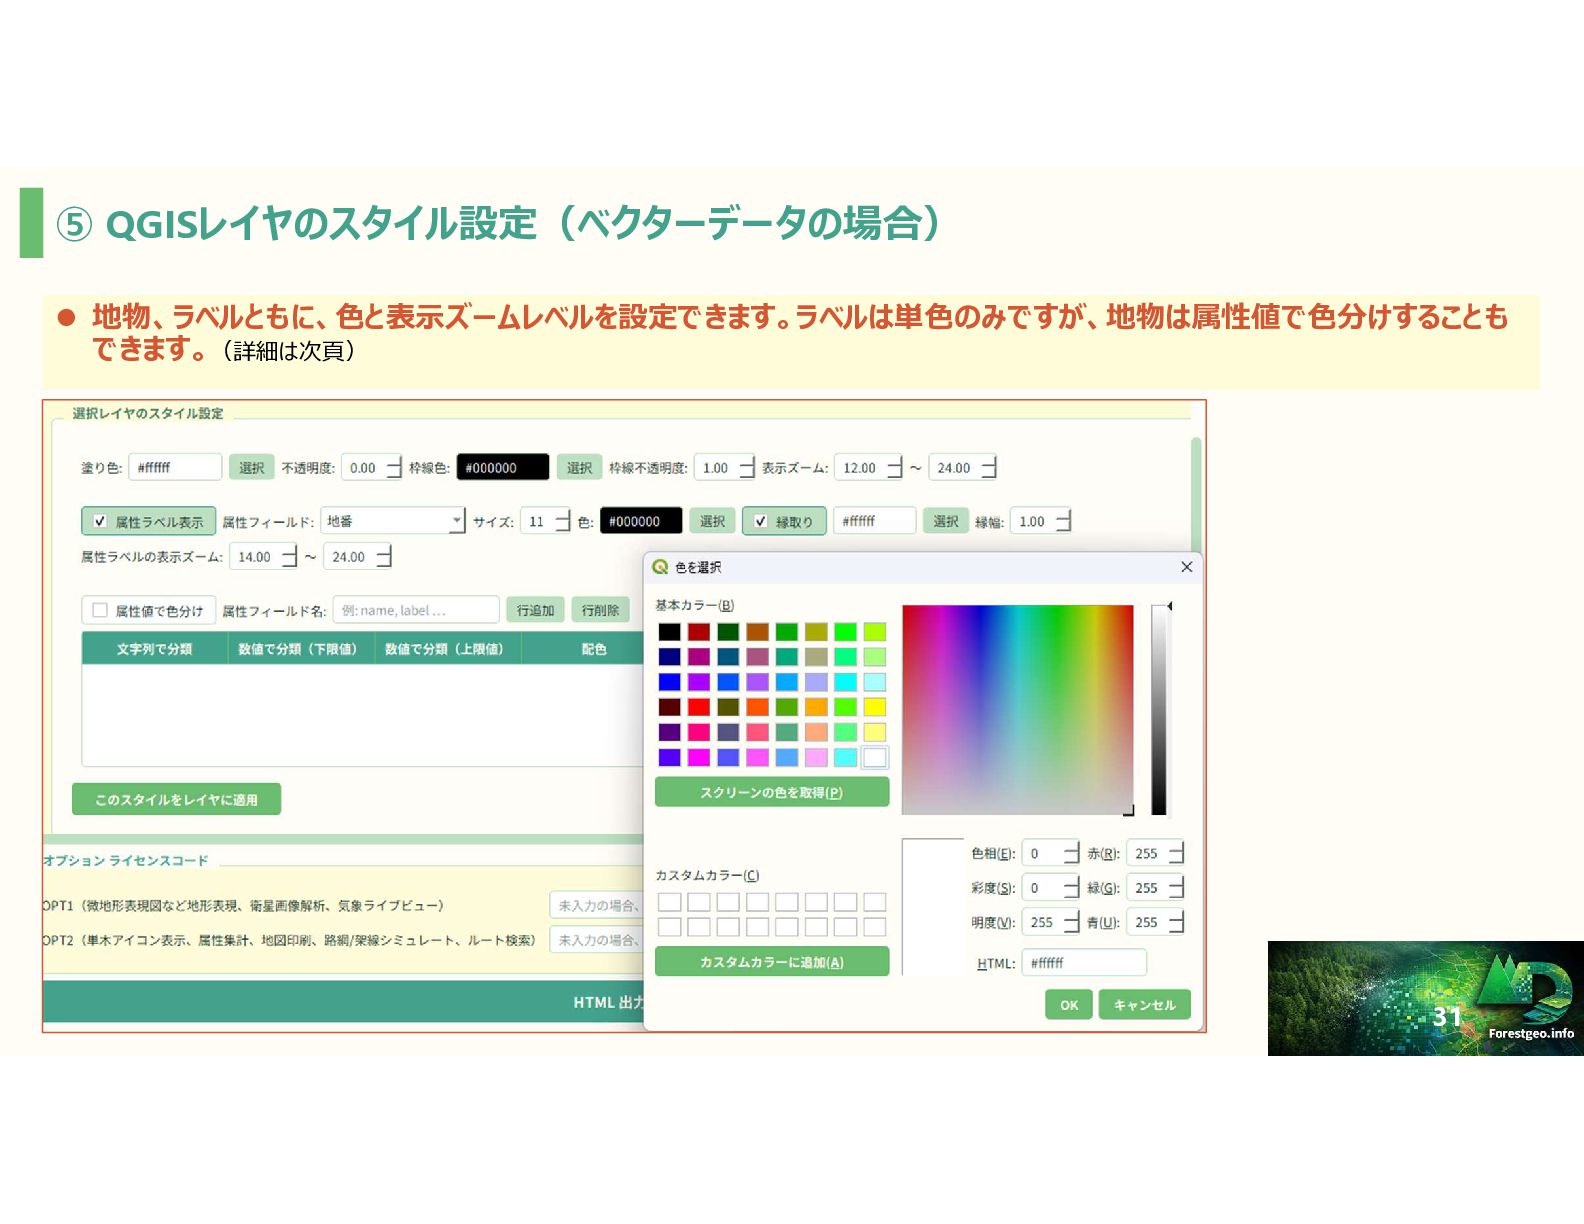Click the 文字列で分類 column header
The height and width of the screenshot is (1224, 1584).
154,649
